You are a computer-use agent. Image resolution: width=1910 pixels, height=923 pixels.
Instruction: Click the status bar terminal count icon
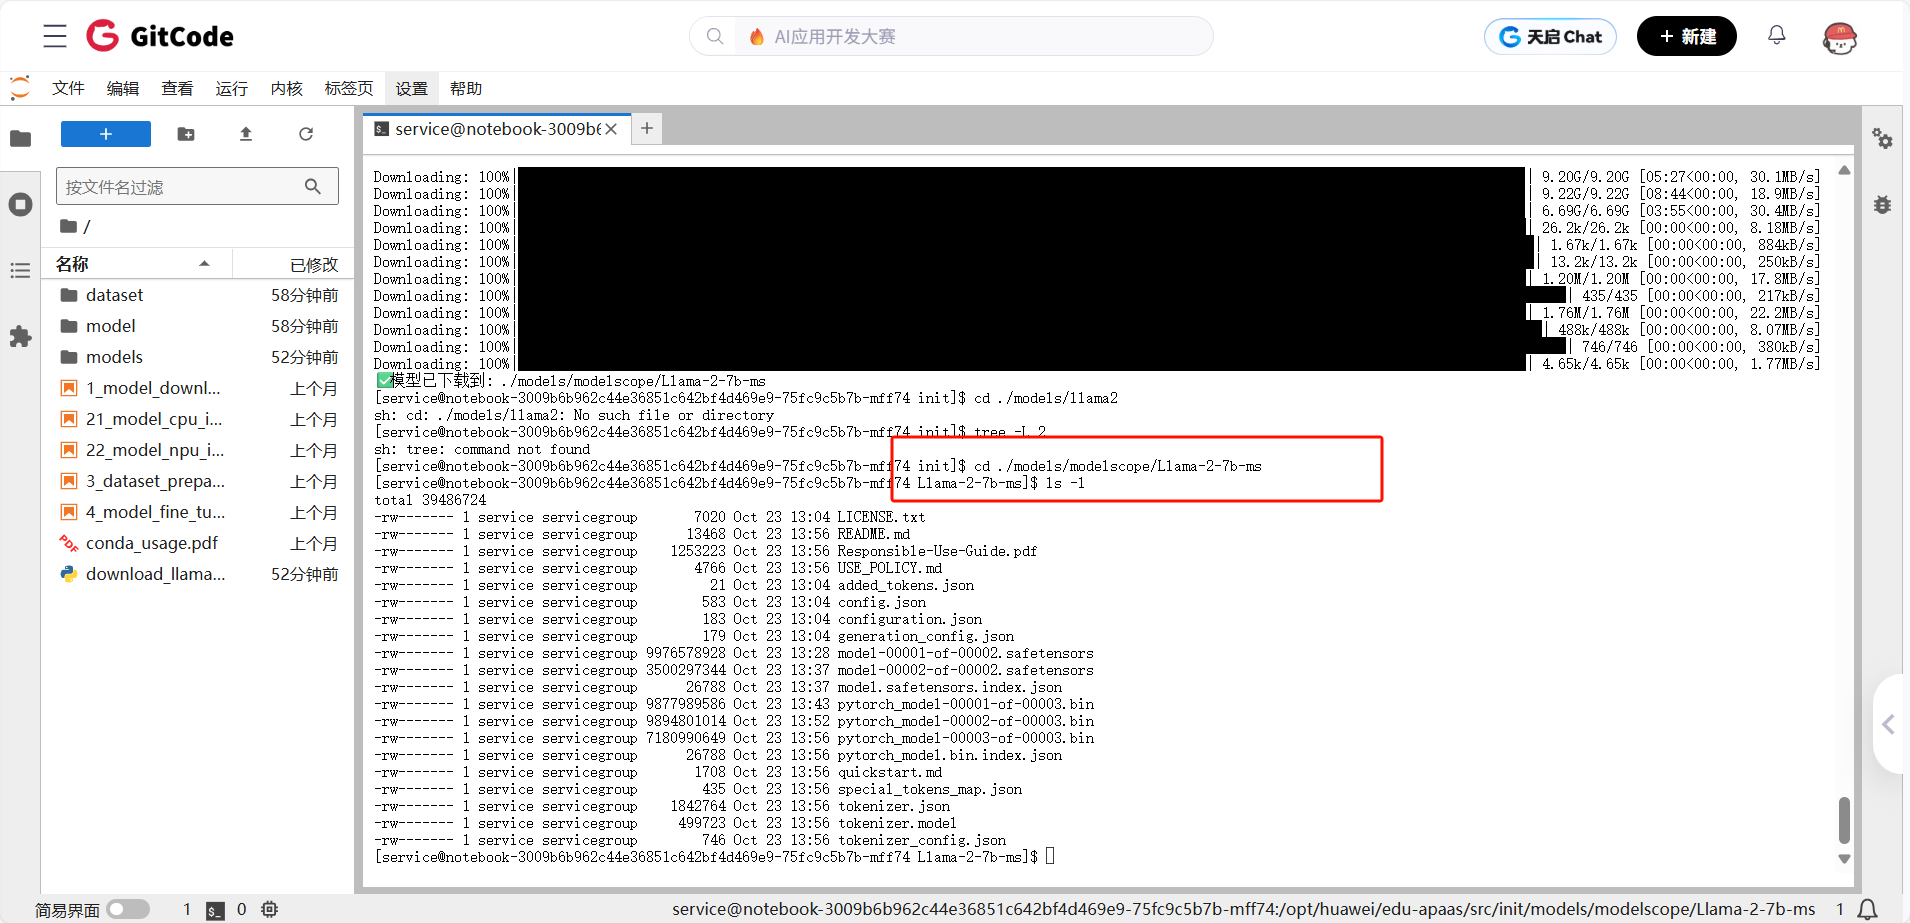point(216,910)
